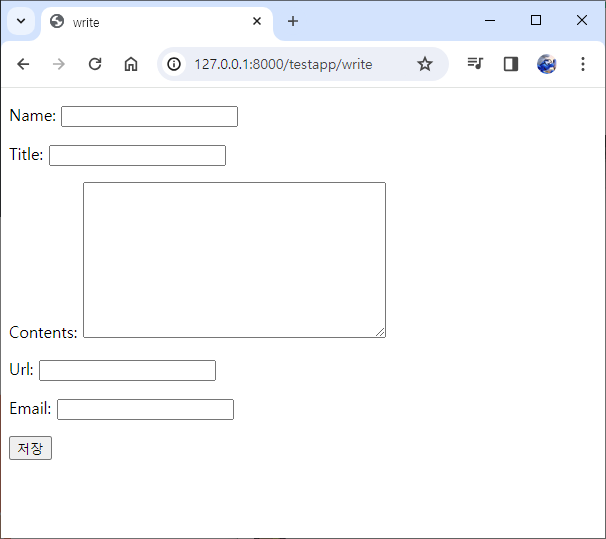Click the Contents textarea resize handle

pos(380,332)
